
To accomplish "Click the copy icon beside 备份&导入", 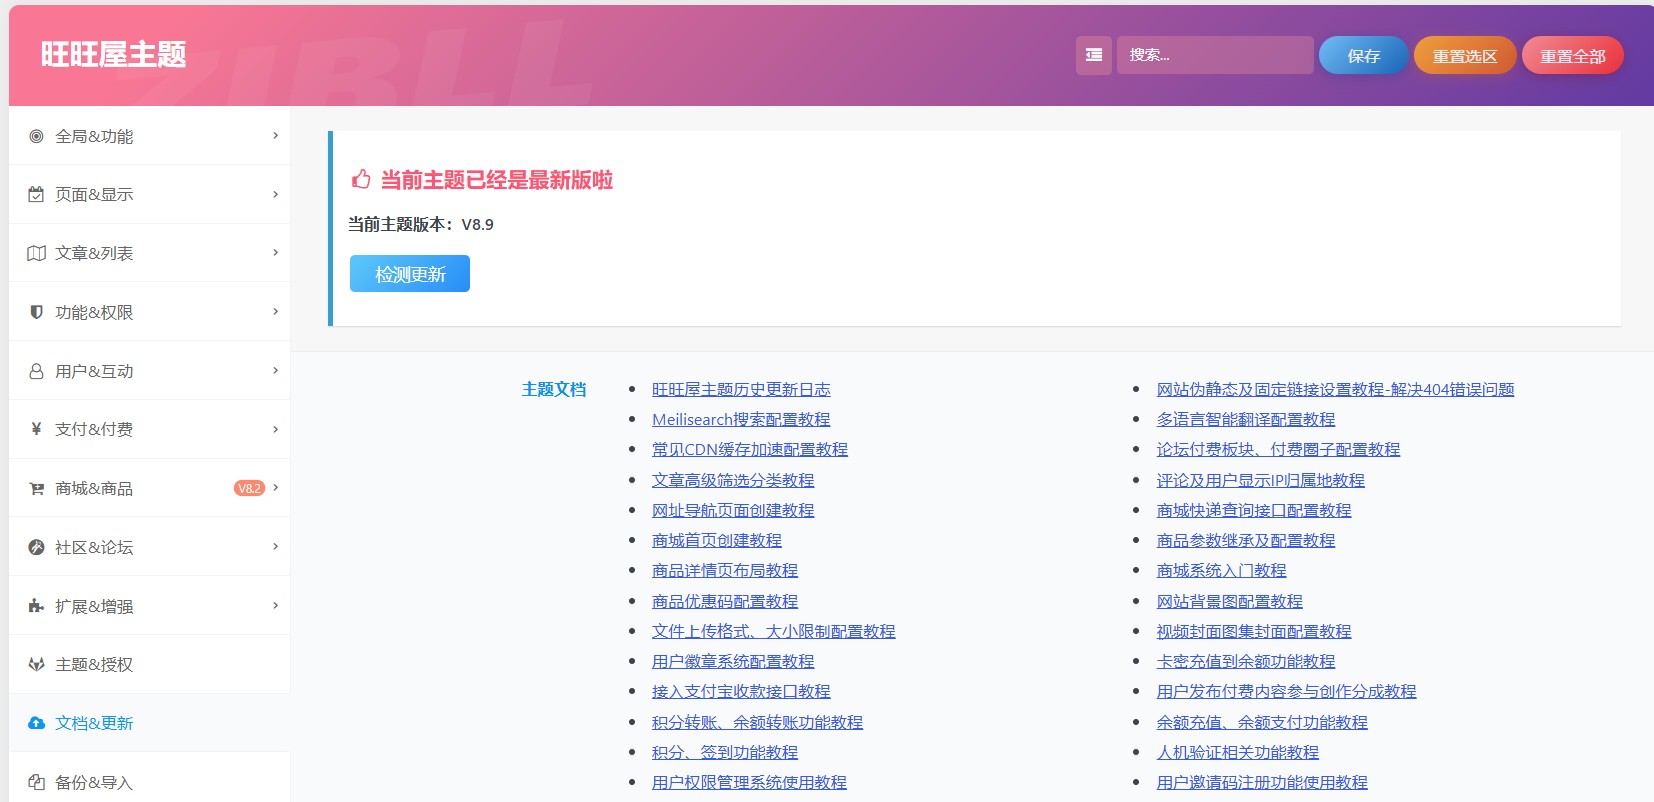I will [36, 782].
